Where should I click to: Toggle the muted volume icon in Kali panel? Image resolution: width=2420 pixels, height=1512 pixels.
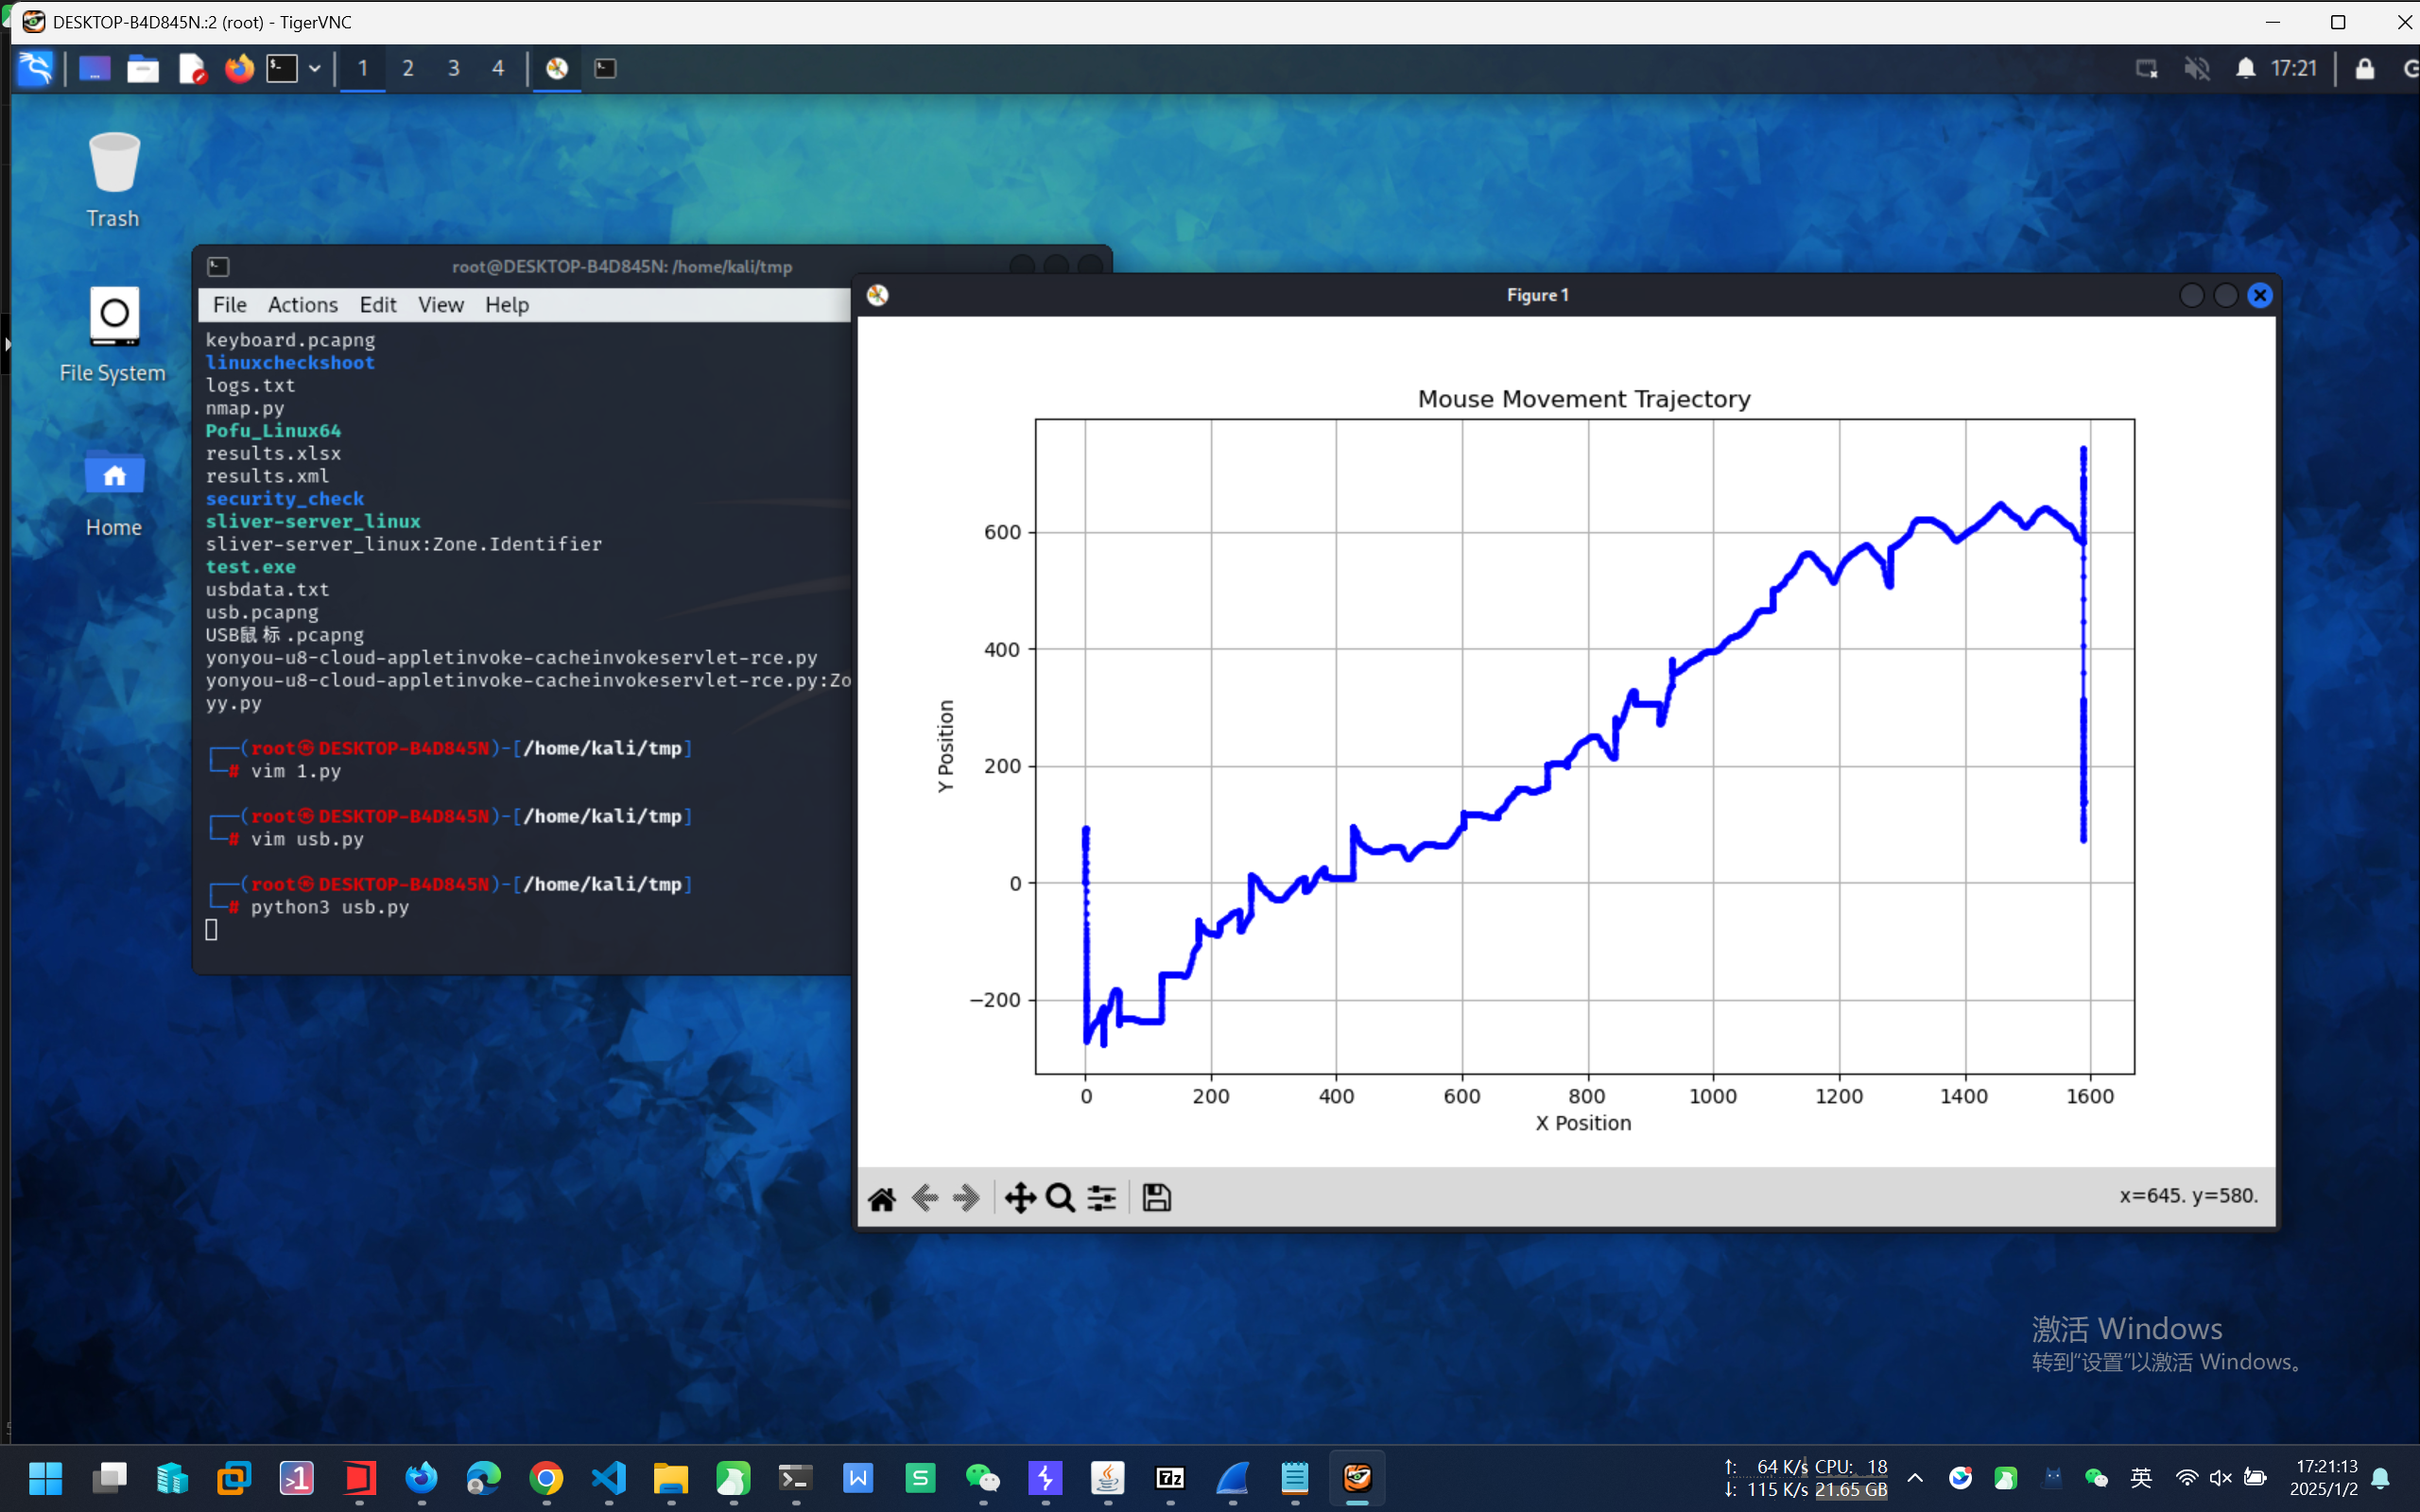coord(2196,69)
